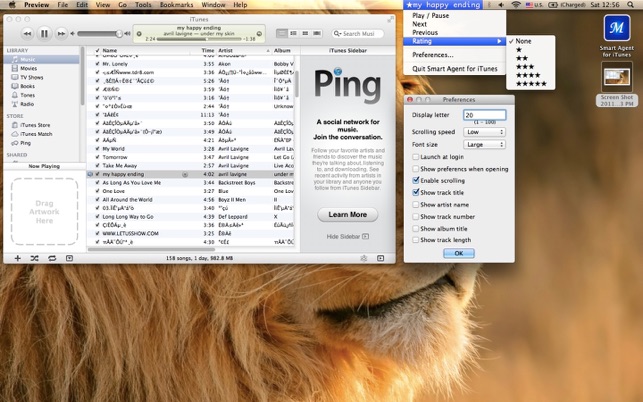Uncheck the song Tomorrow
This screenshot has width=643, height=402.
97,157
